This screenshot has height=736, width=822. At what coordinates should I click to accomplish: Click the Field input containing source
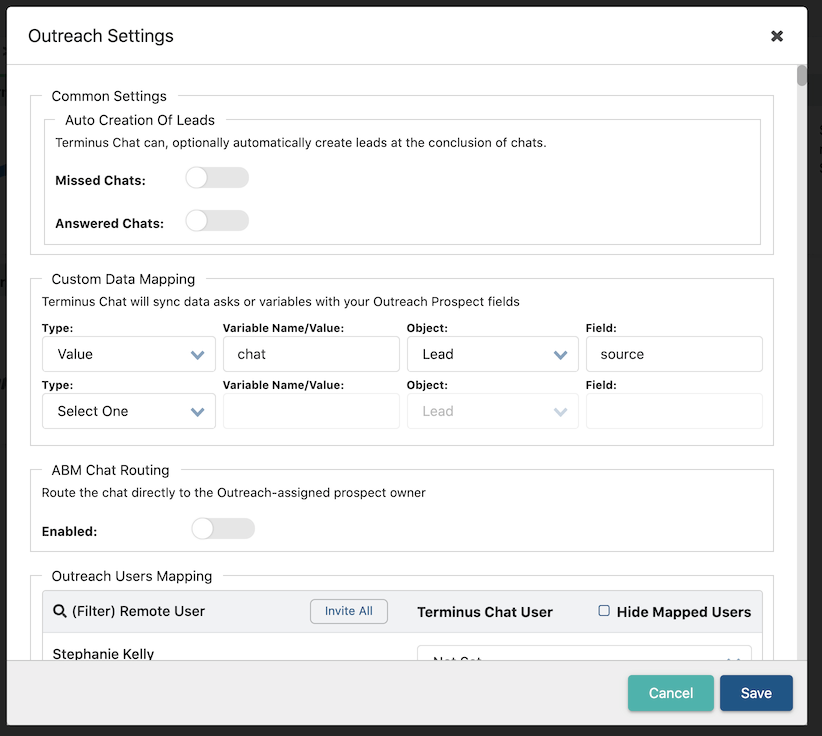(x=674, y=354)
